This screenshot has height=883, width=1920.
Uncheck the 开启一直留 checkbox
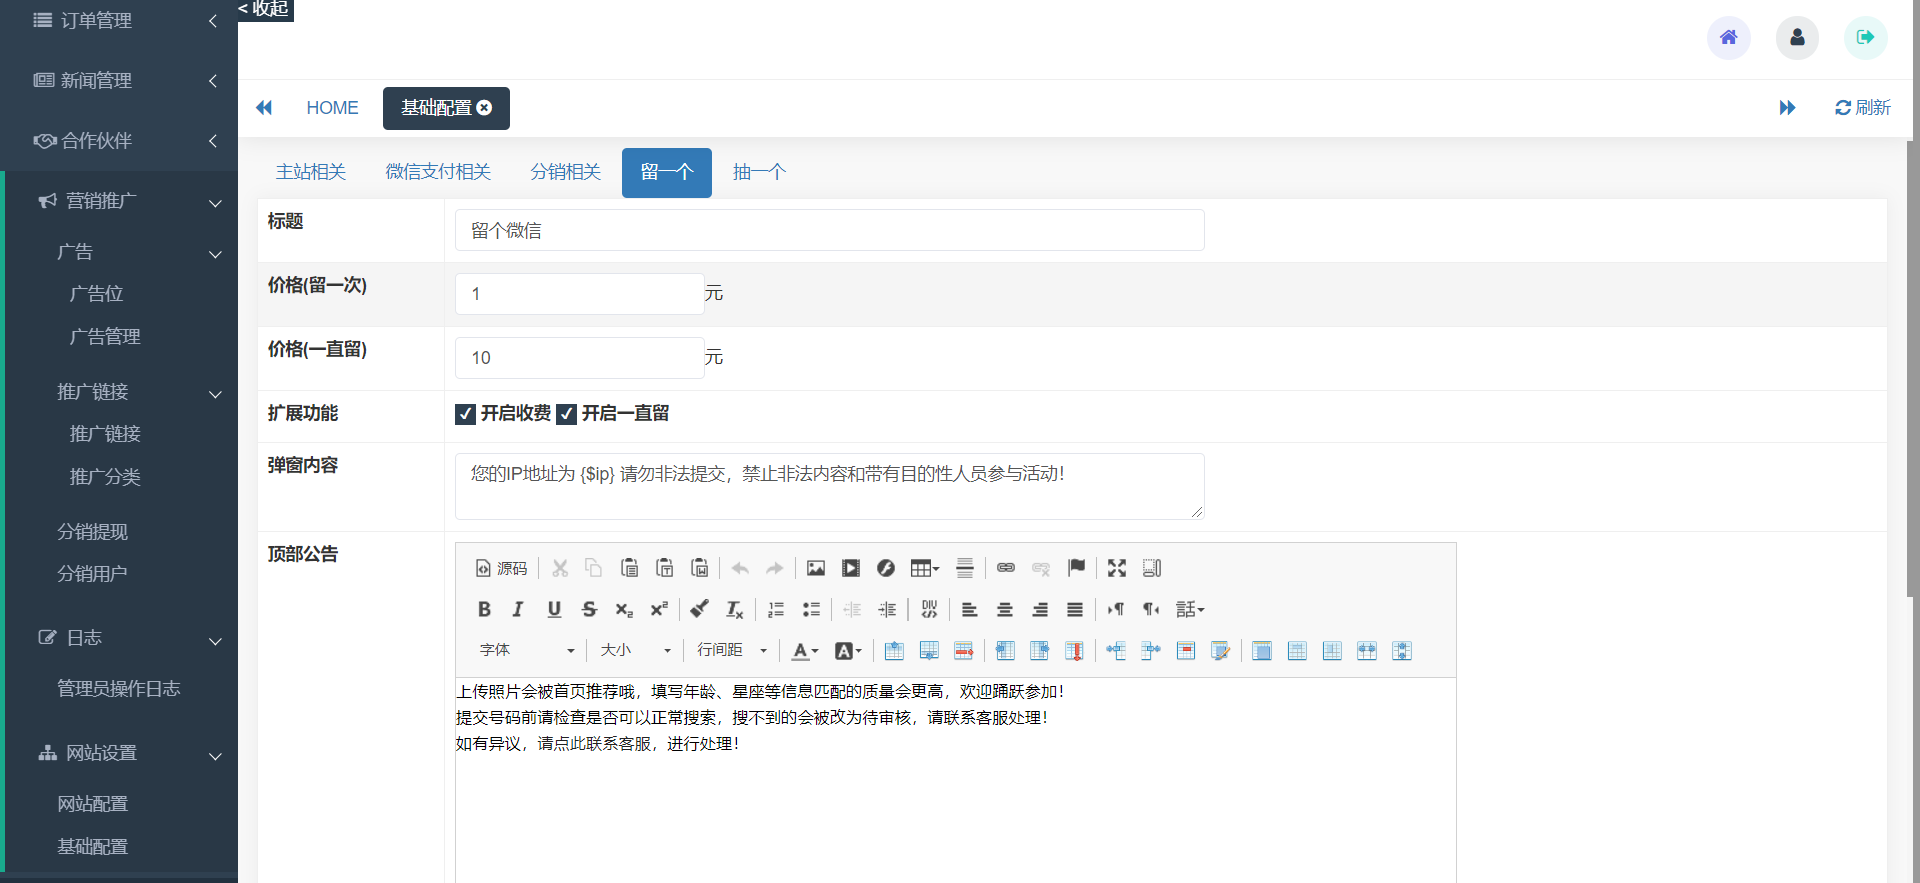(x=567, y=414)
